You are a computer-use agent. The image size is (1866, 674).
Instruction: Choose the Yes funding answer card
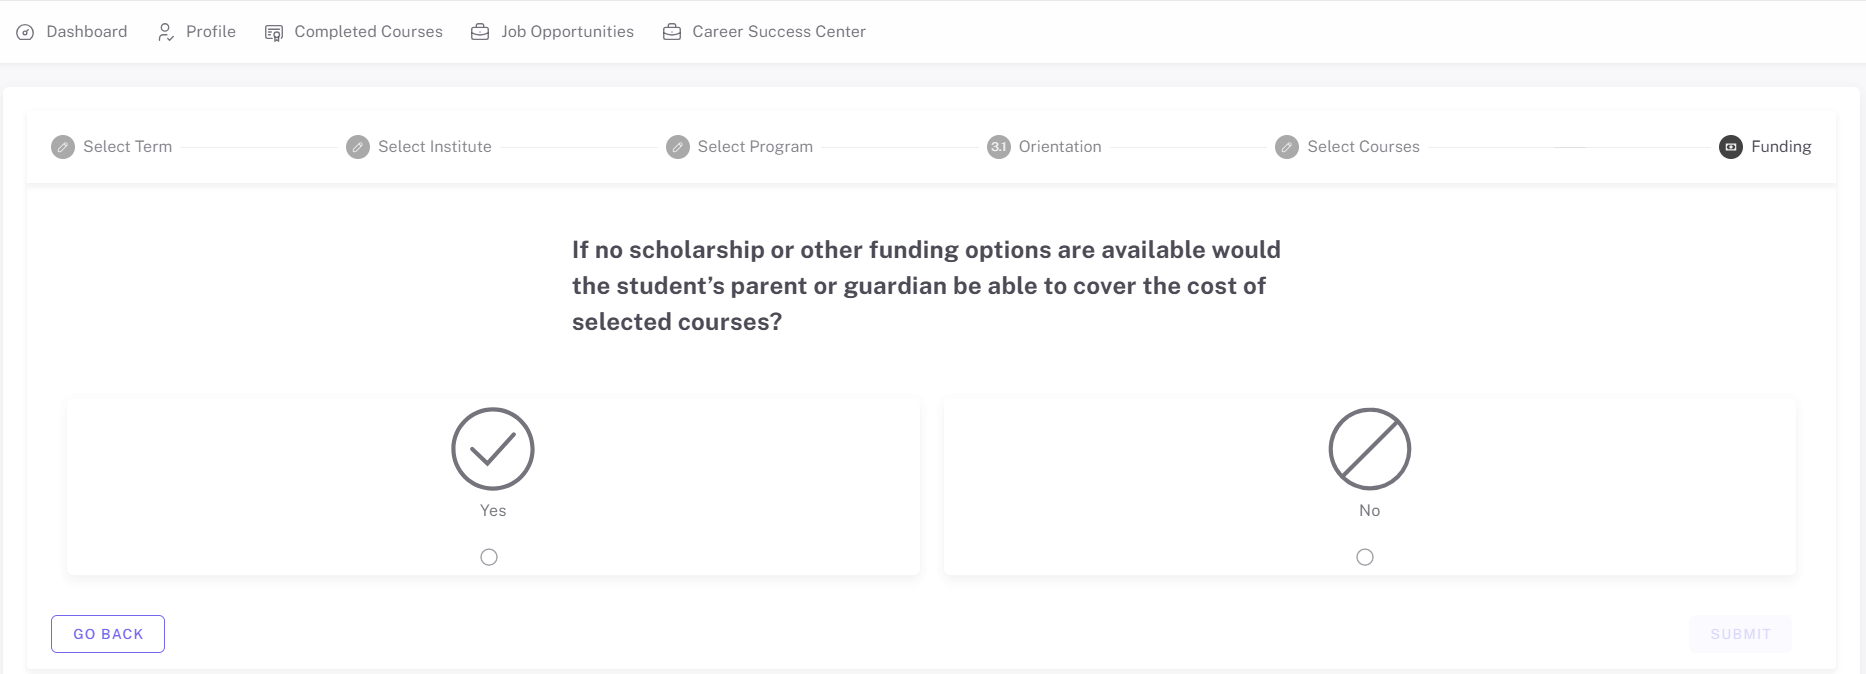coord(493,487)
